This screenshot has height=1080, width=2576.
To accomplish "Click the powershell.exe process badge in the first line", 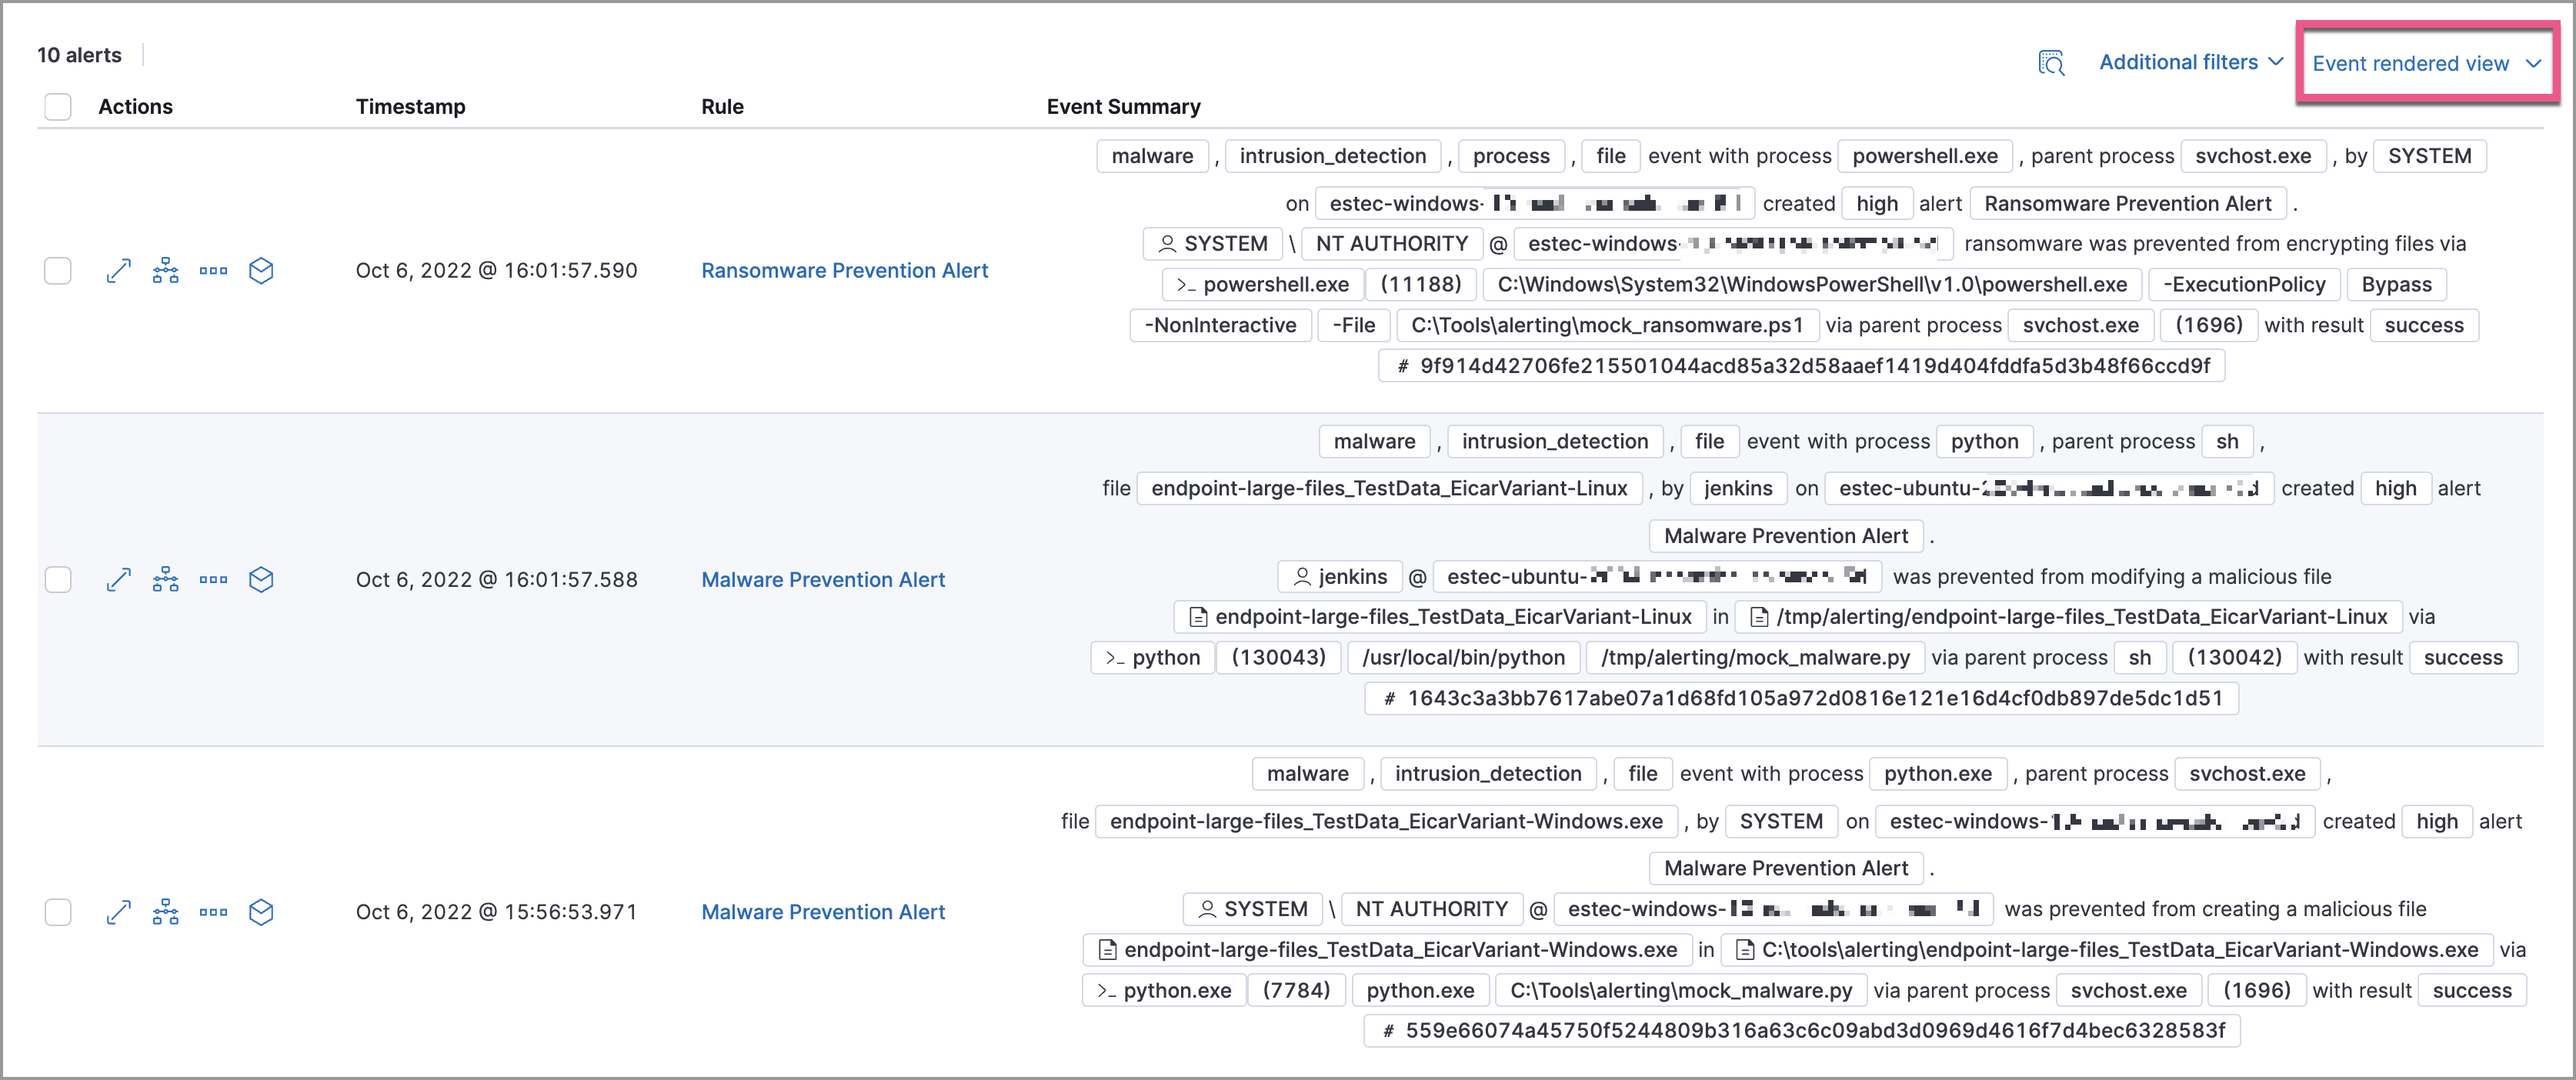I will 1924,156.
